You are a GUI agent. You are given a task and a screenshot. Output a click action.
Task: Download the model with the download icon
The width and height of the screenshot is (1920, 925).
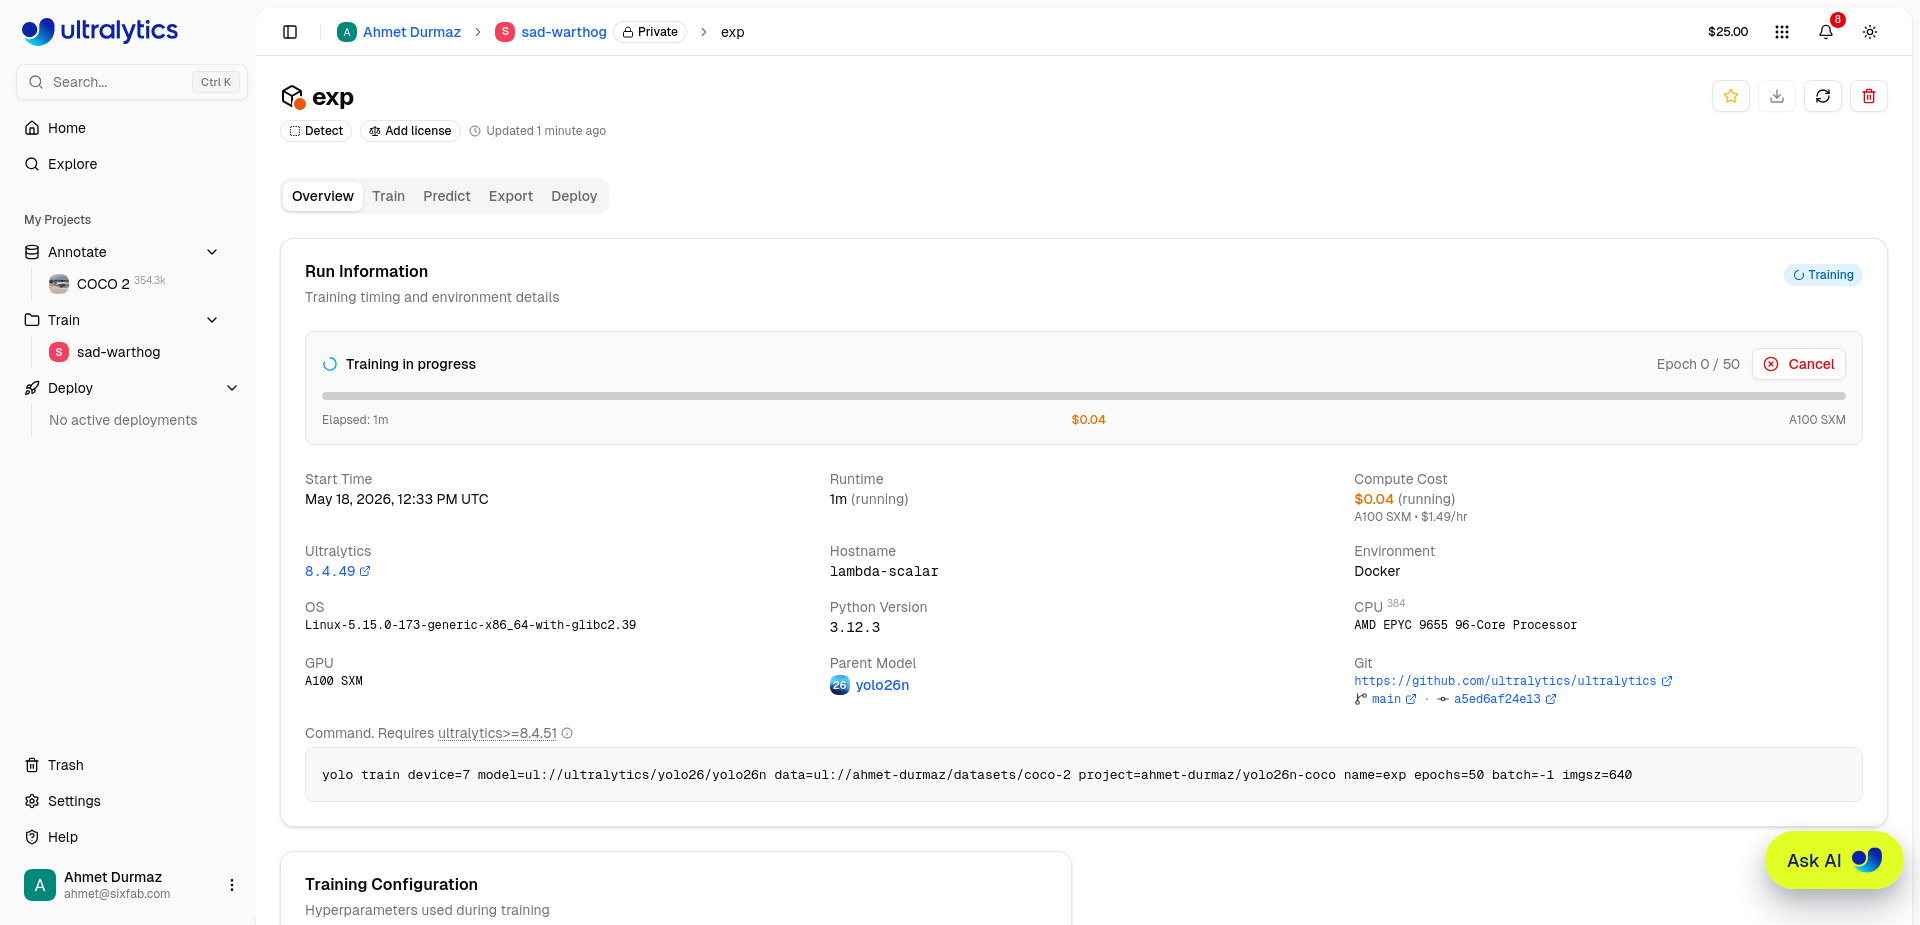click(1776, 96)
